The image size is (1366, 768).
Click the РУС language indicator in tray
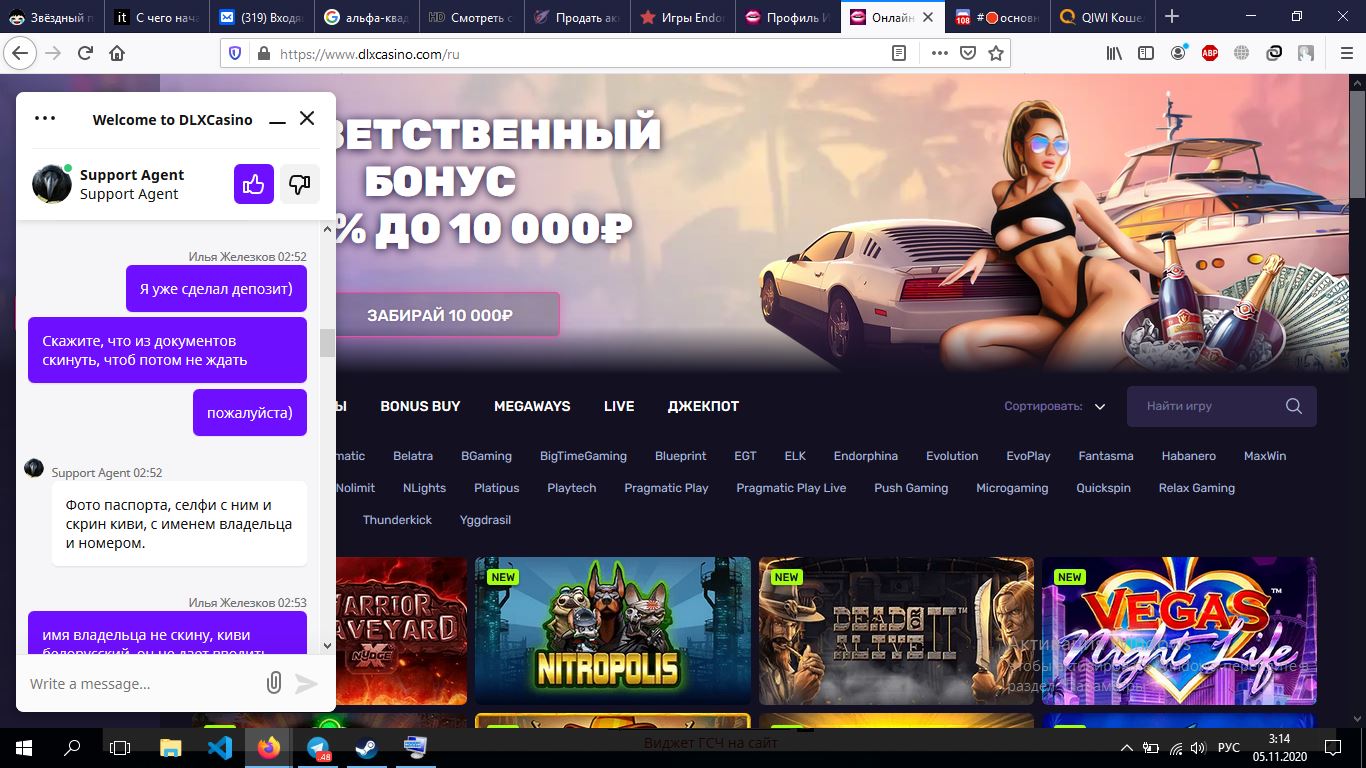pos(1228,747)
